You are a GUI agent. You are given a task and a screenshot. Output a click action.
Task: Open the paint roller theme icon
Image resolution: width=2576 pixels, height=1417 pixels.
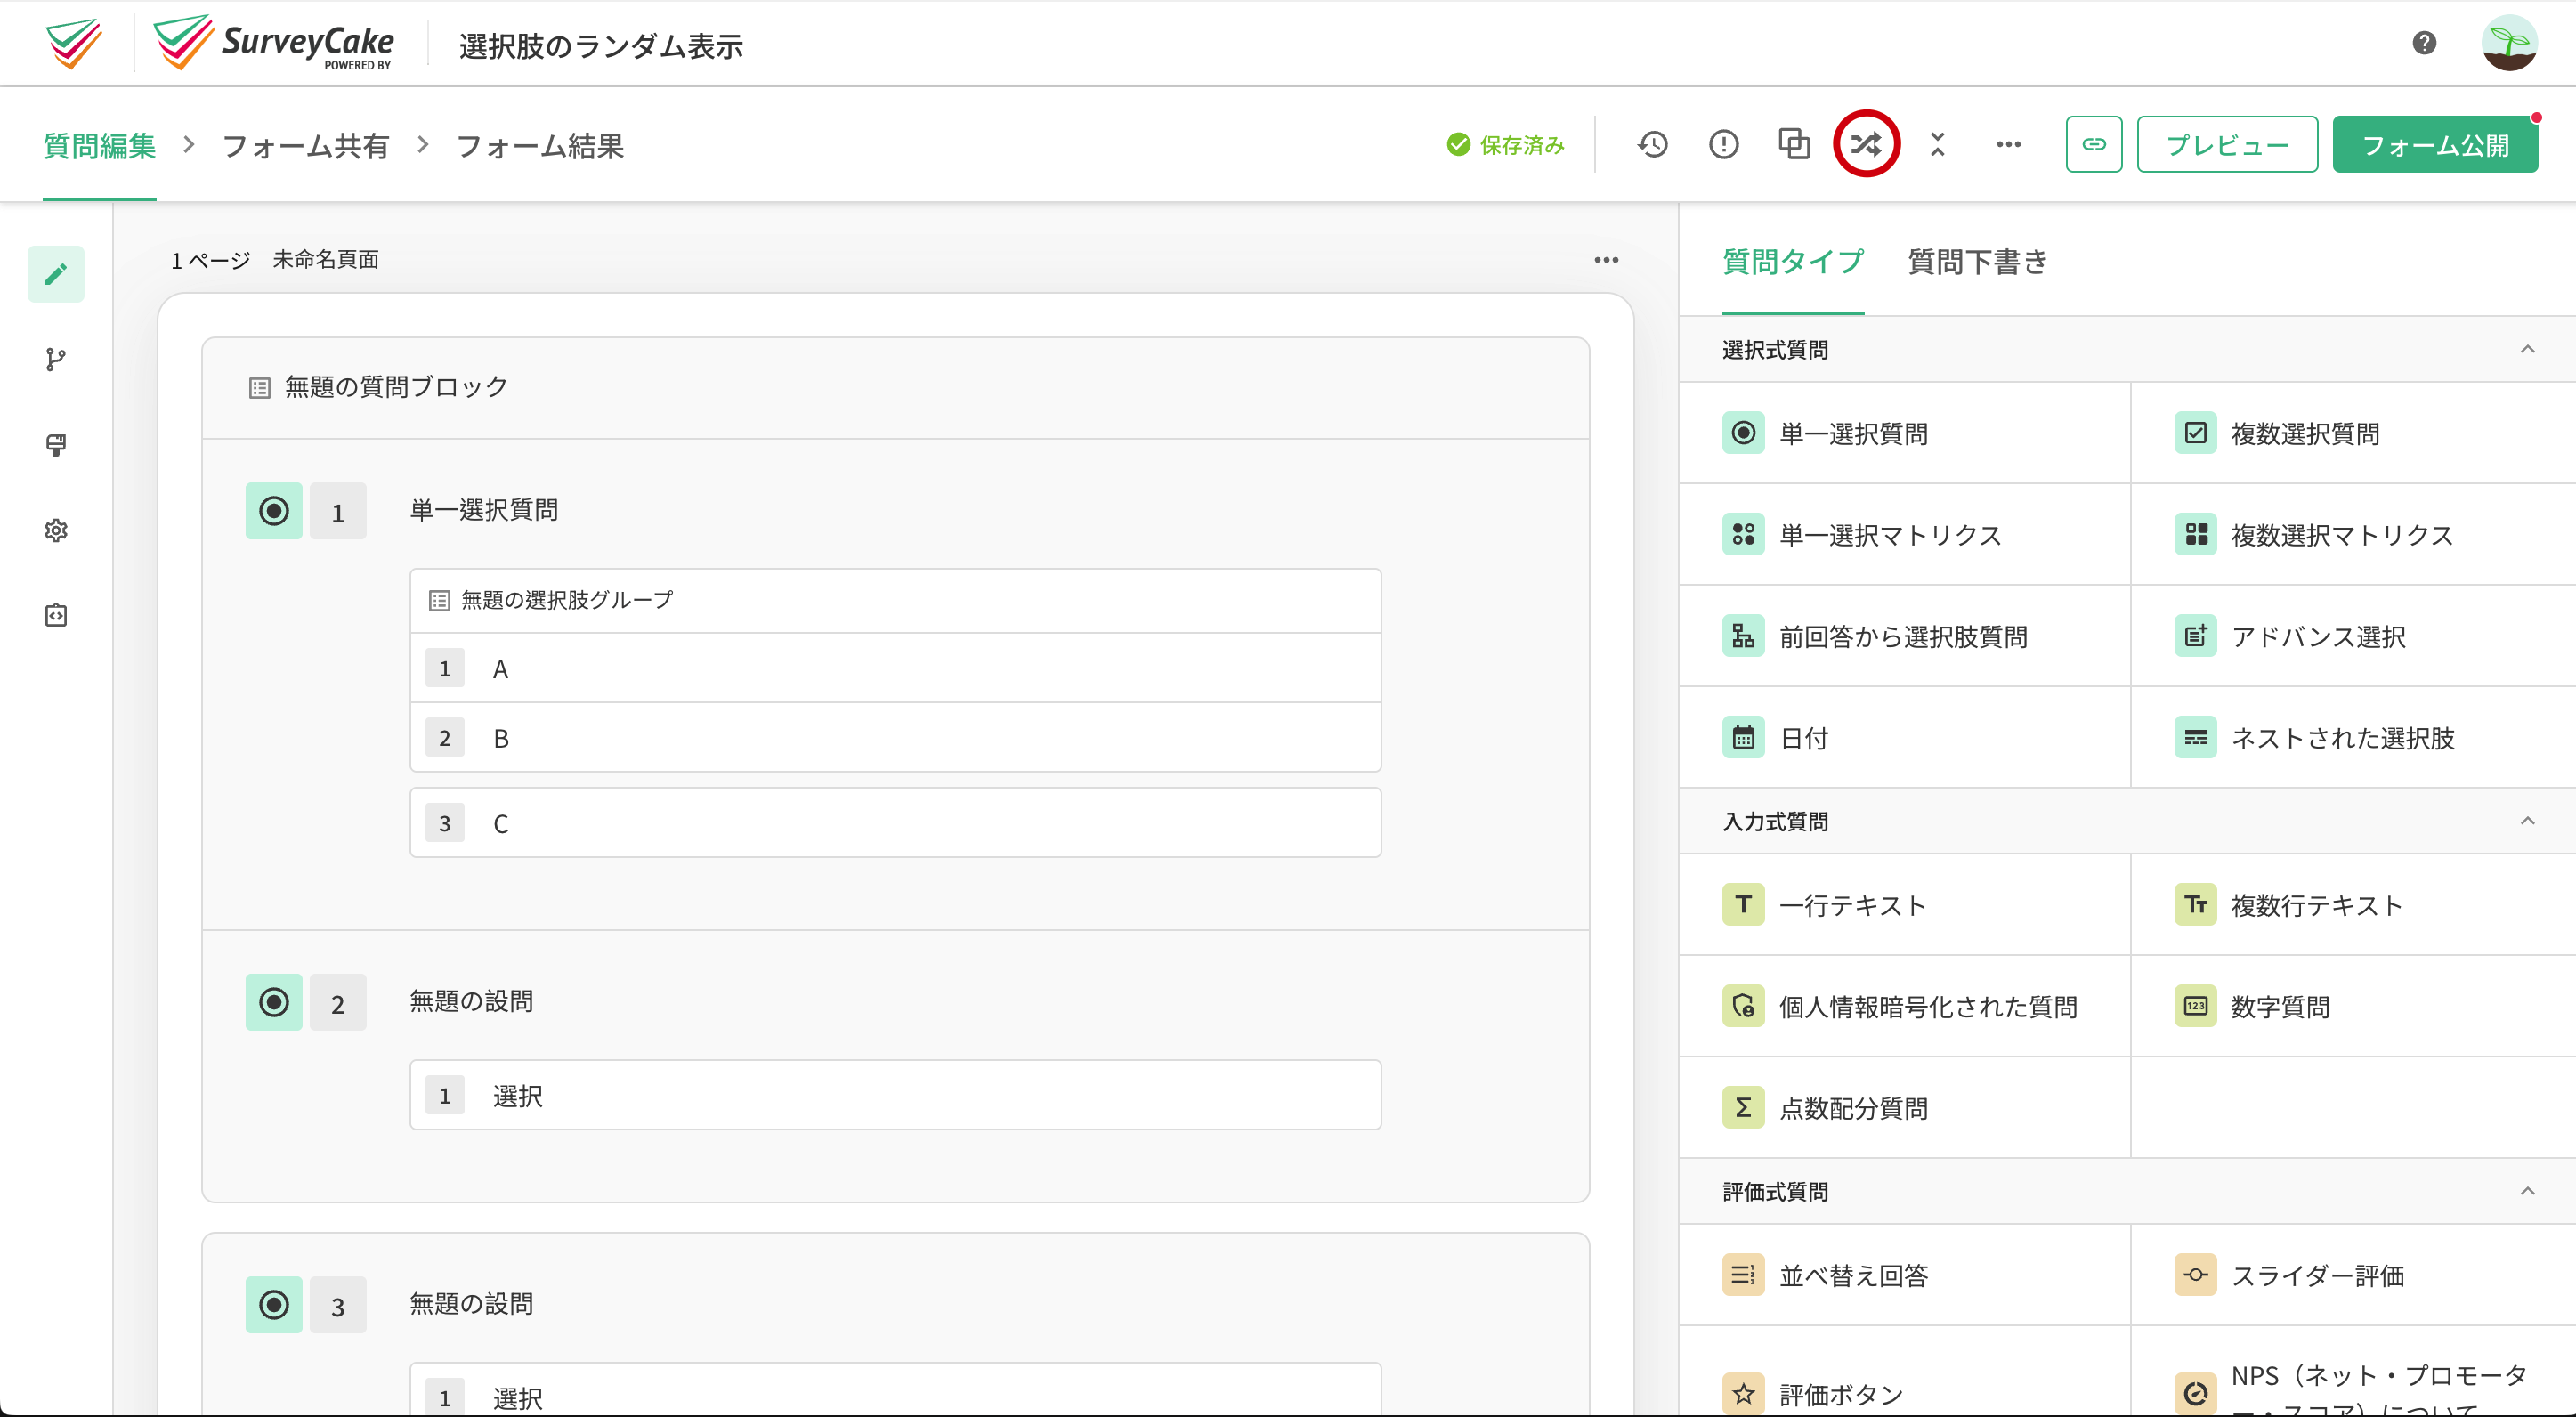coord(56,445)
